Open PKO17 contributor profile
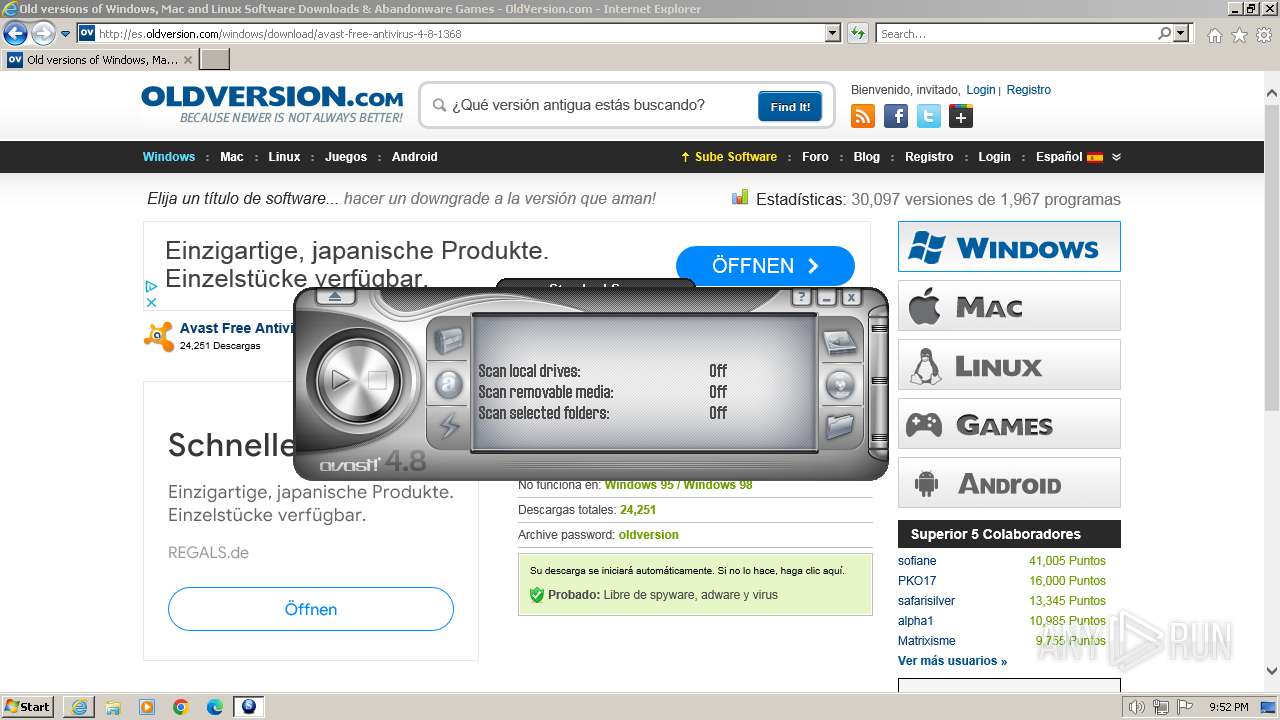Image resolution: width=1280 pixels, height=720 pixels. click(x=917, y=581)
